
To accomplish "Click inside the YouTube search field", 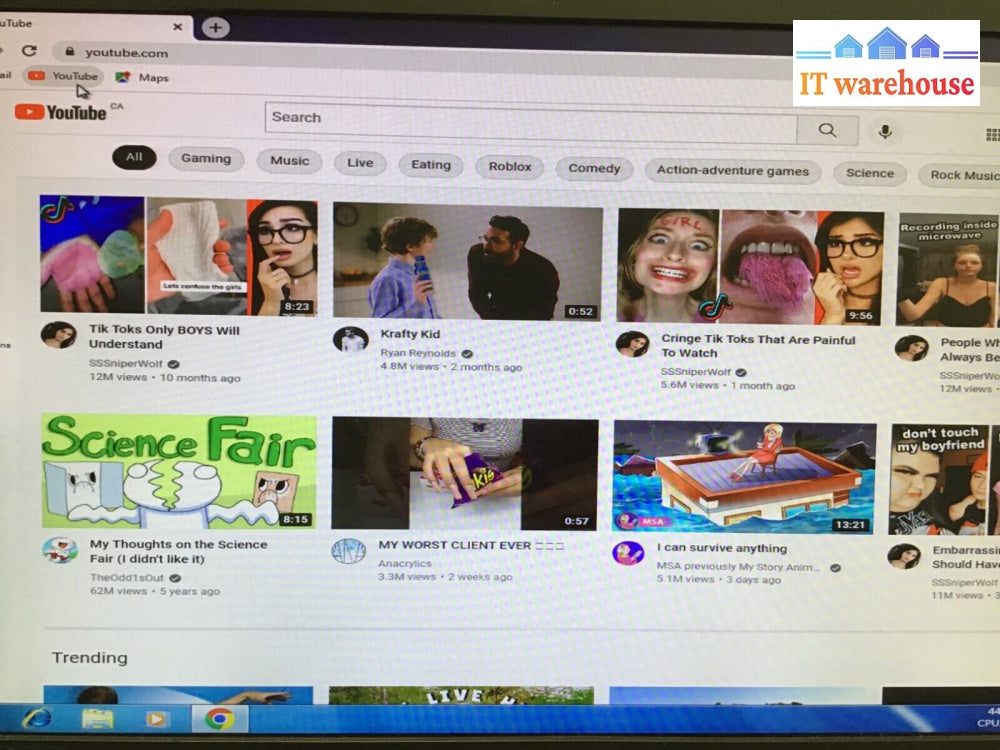I will [x=530, y=123].
